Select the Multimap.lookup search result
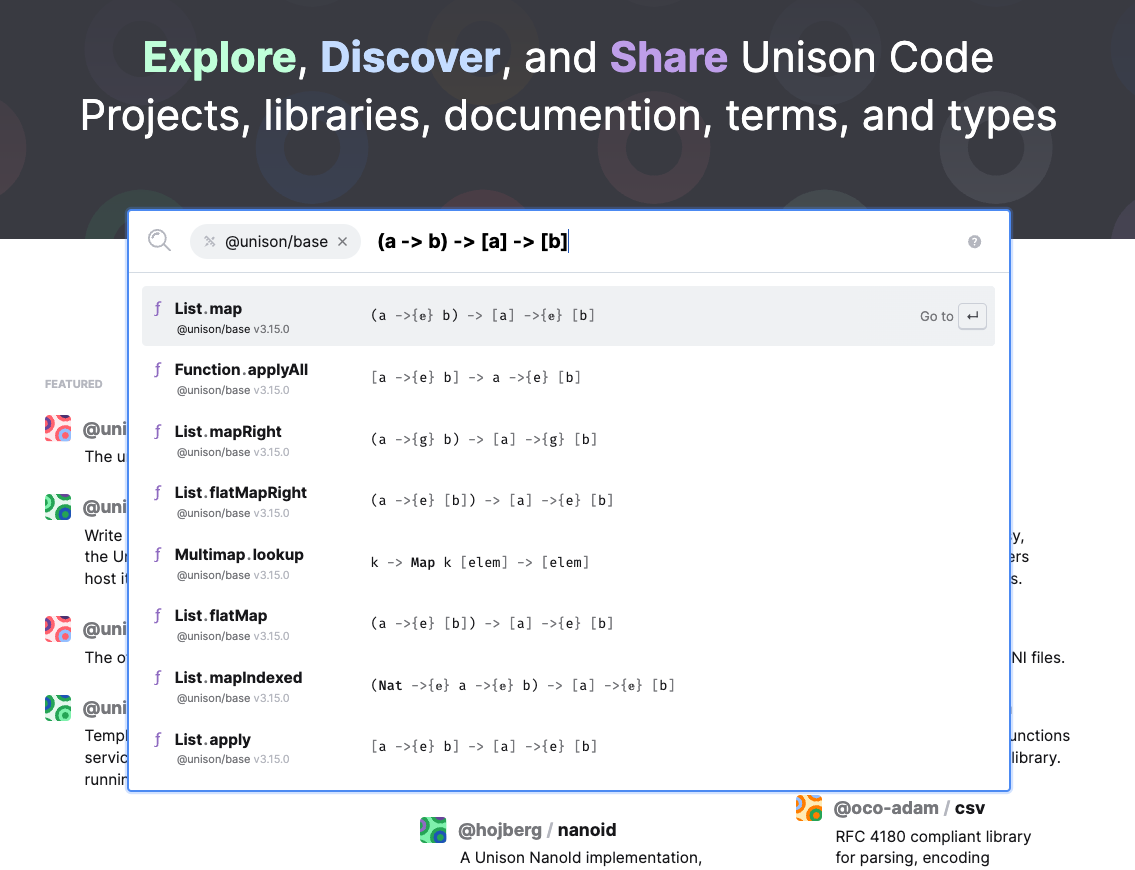Screen dimensions: 1135x870 [x=568, y=562]
